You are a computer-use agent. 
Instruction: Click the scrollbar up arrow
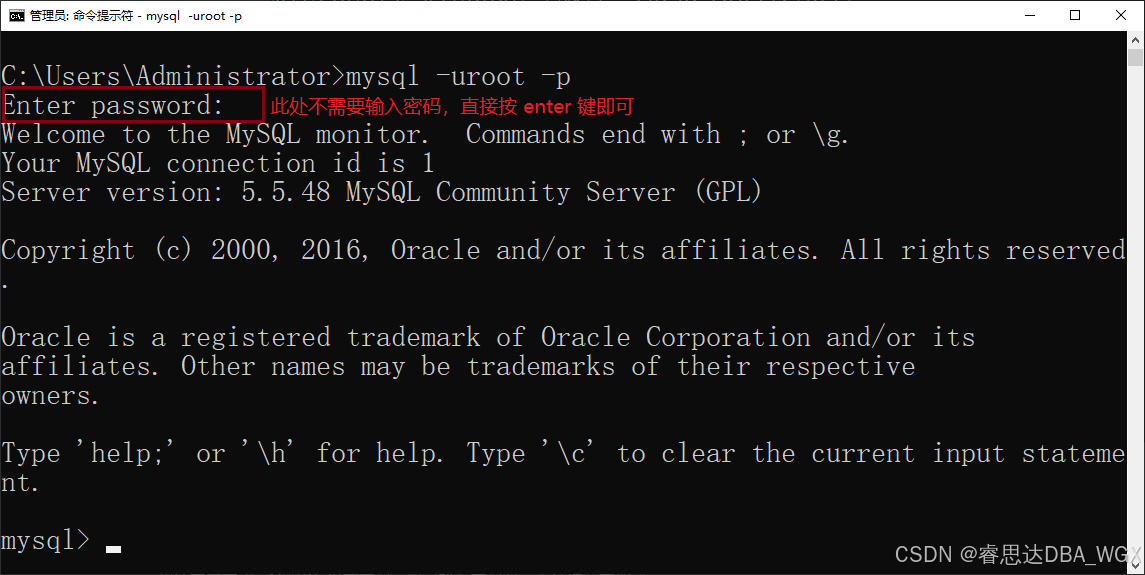pyautogui.click(x=1136, y=39)
